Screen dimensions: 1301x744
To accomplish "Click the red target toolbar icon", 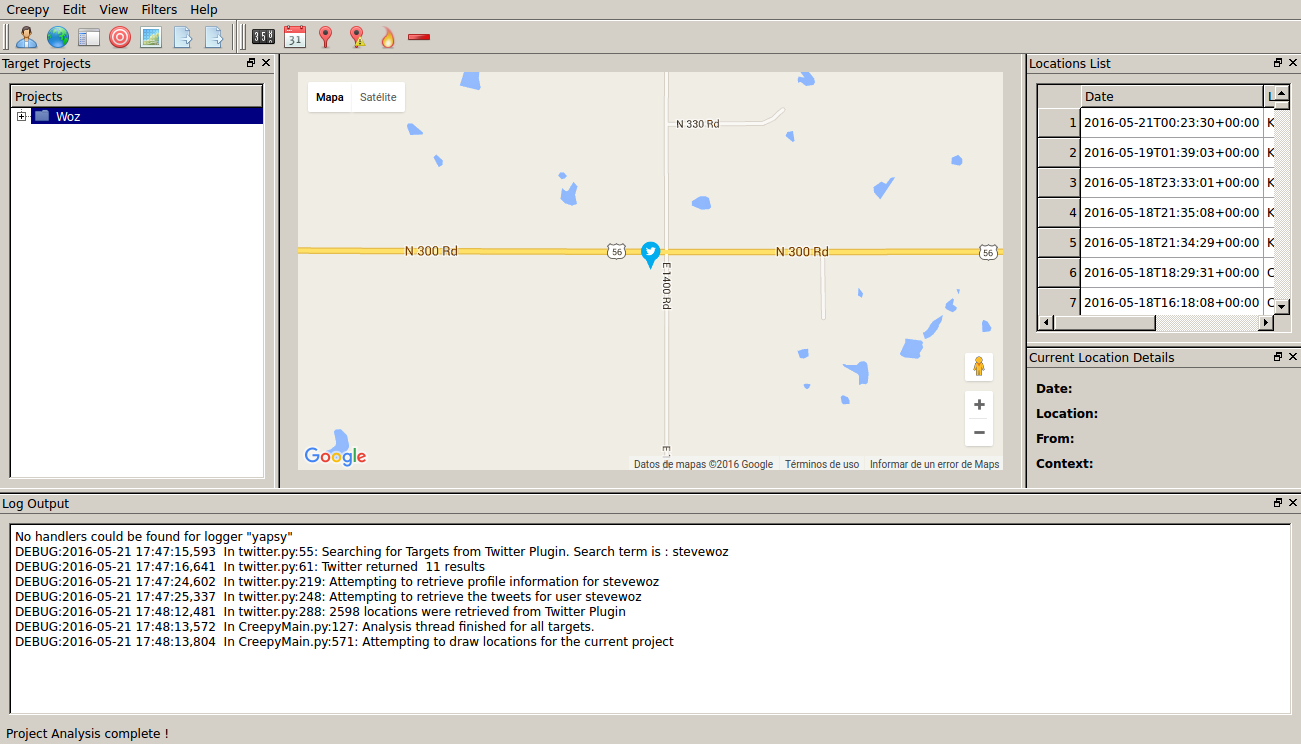I will [x=120, y=37].
